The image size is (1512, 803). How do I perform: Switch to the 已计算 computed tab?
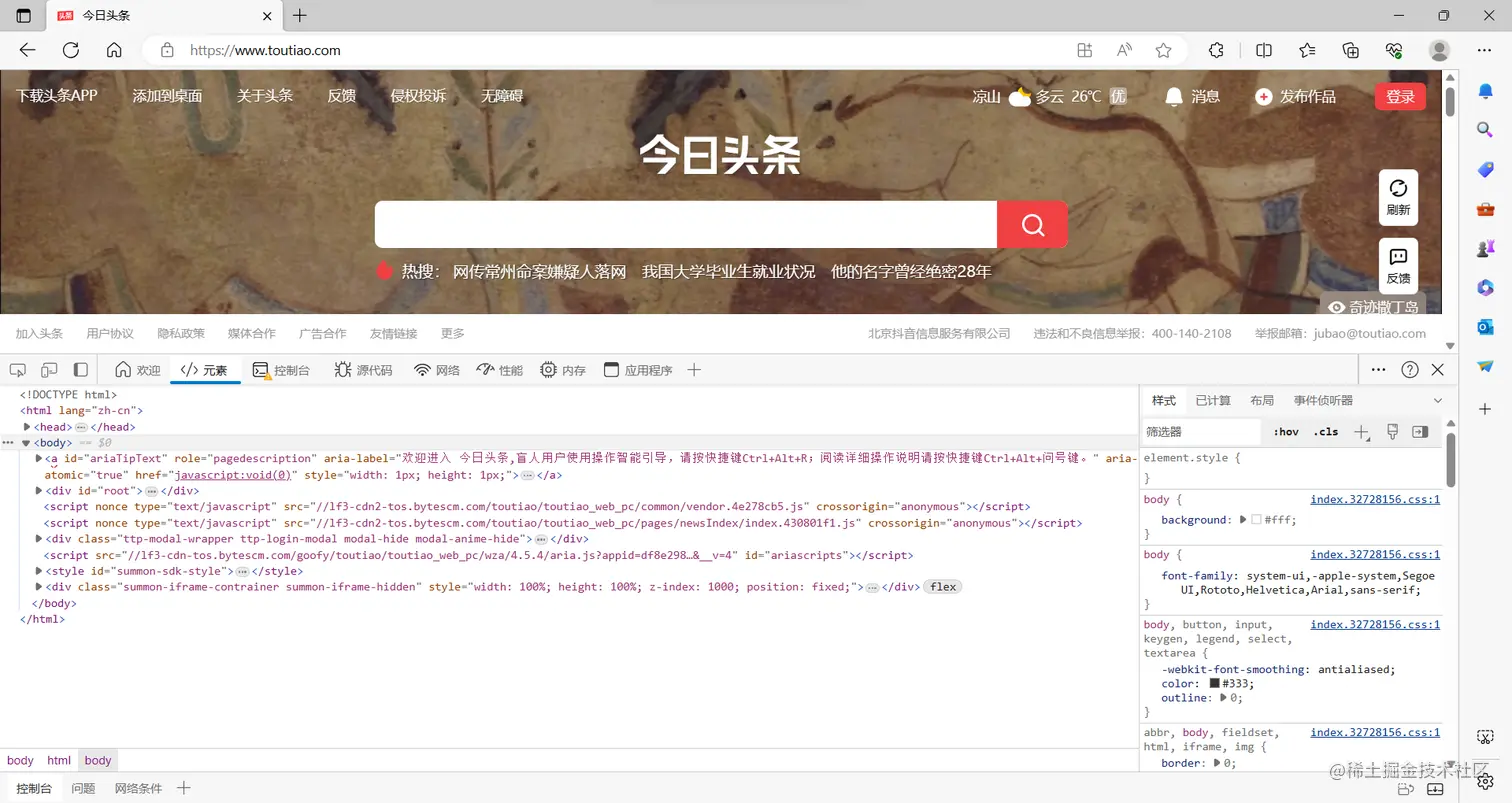(x=1213, y=400)
